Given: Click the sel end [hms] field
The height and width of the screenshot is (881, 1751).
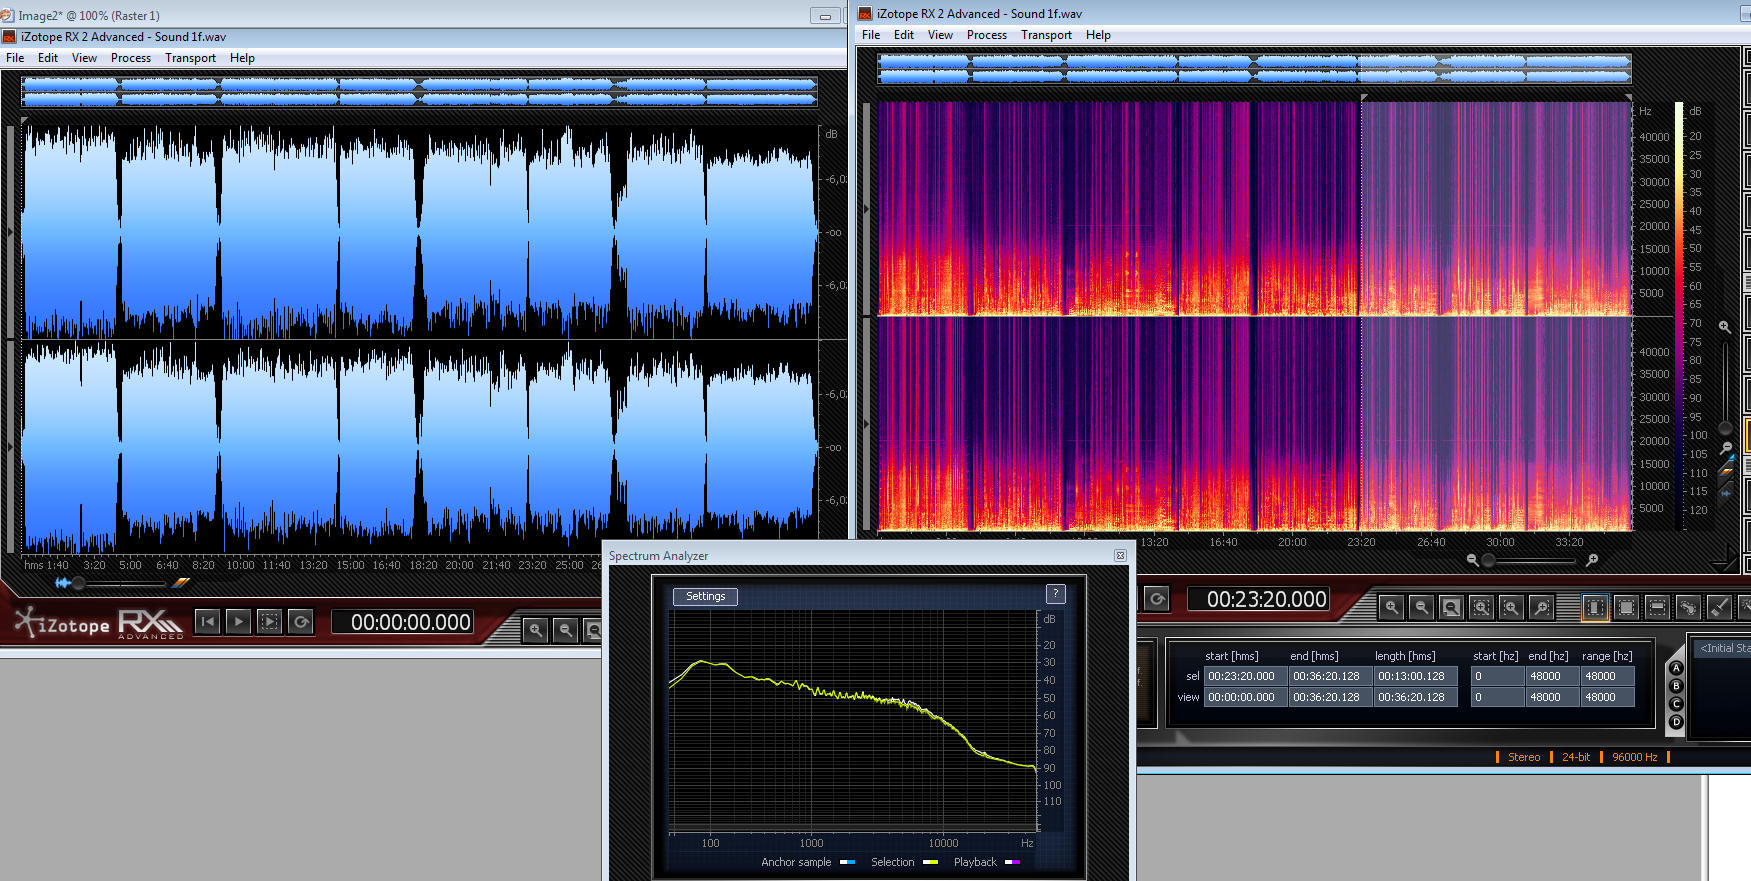Looking at the screenshot, I should [x=1331, y=676].
